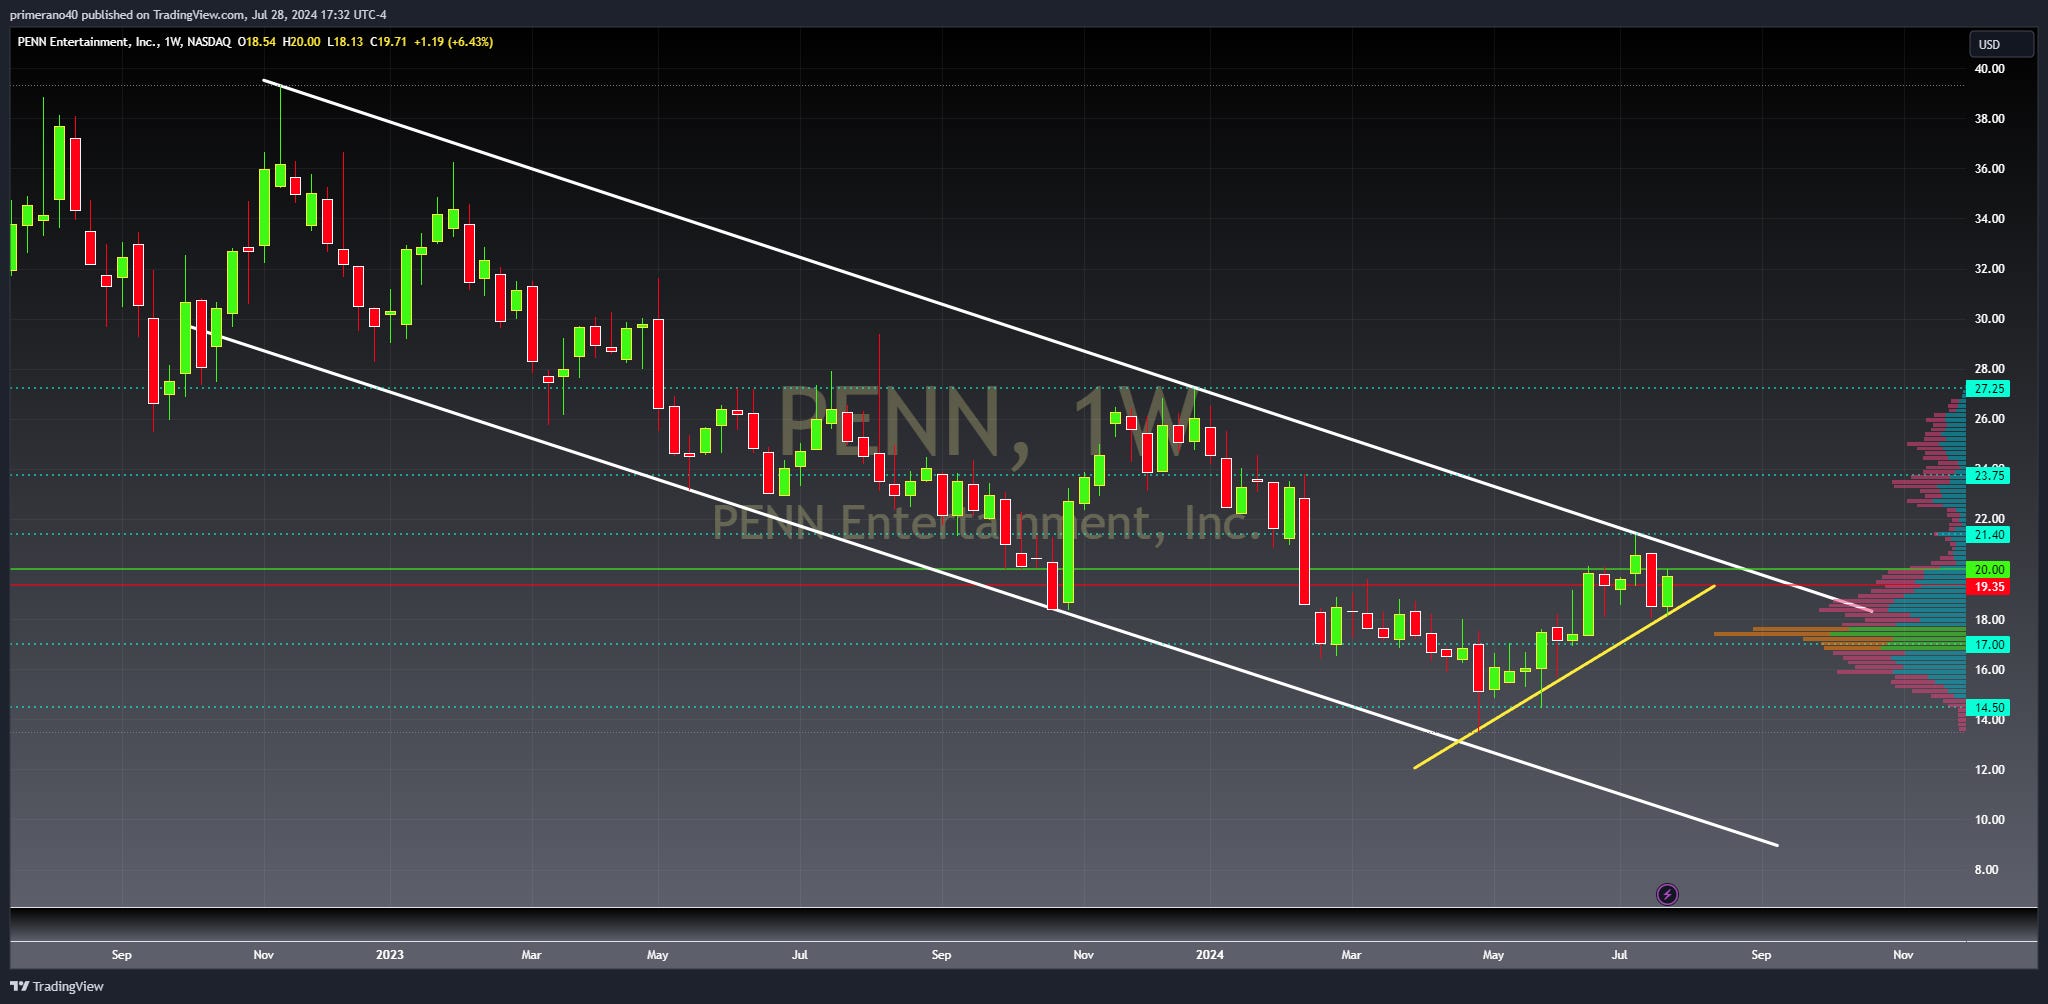Click 8.00 on the price axis
The height and width of the screenshot is (1004, 2048).
coord(1986,870)
